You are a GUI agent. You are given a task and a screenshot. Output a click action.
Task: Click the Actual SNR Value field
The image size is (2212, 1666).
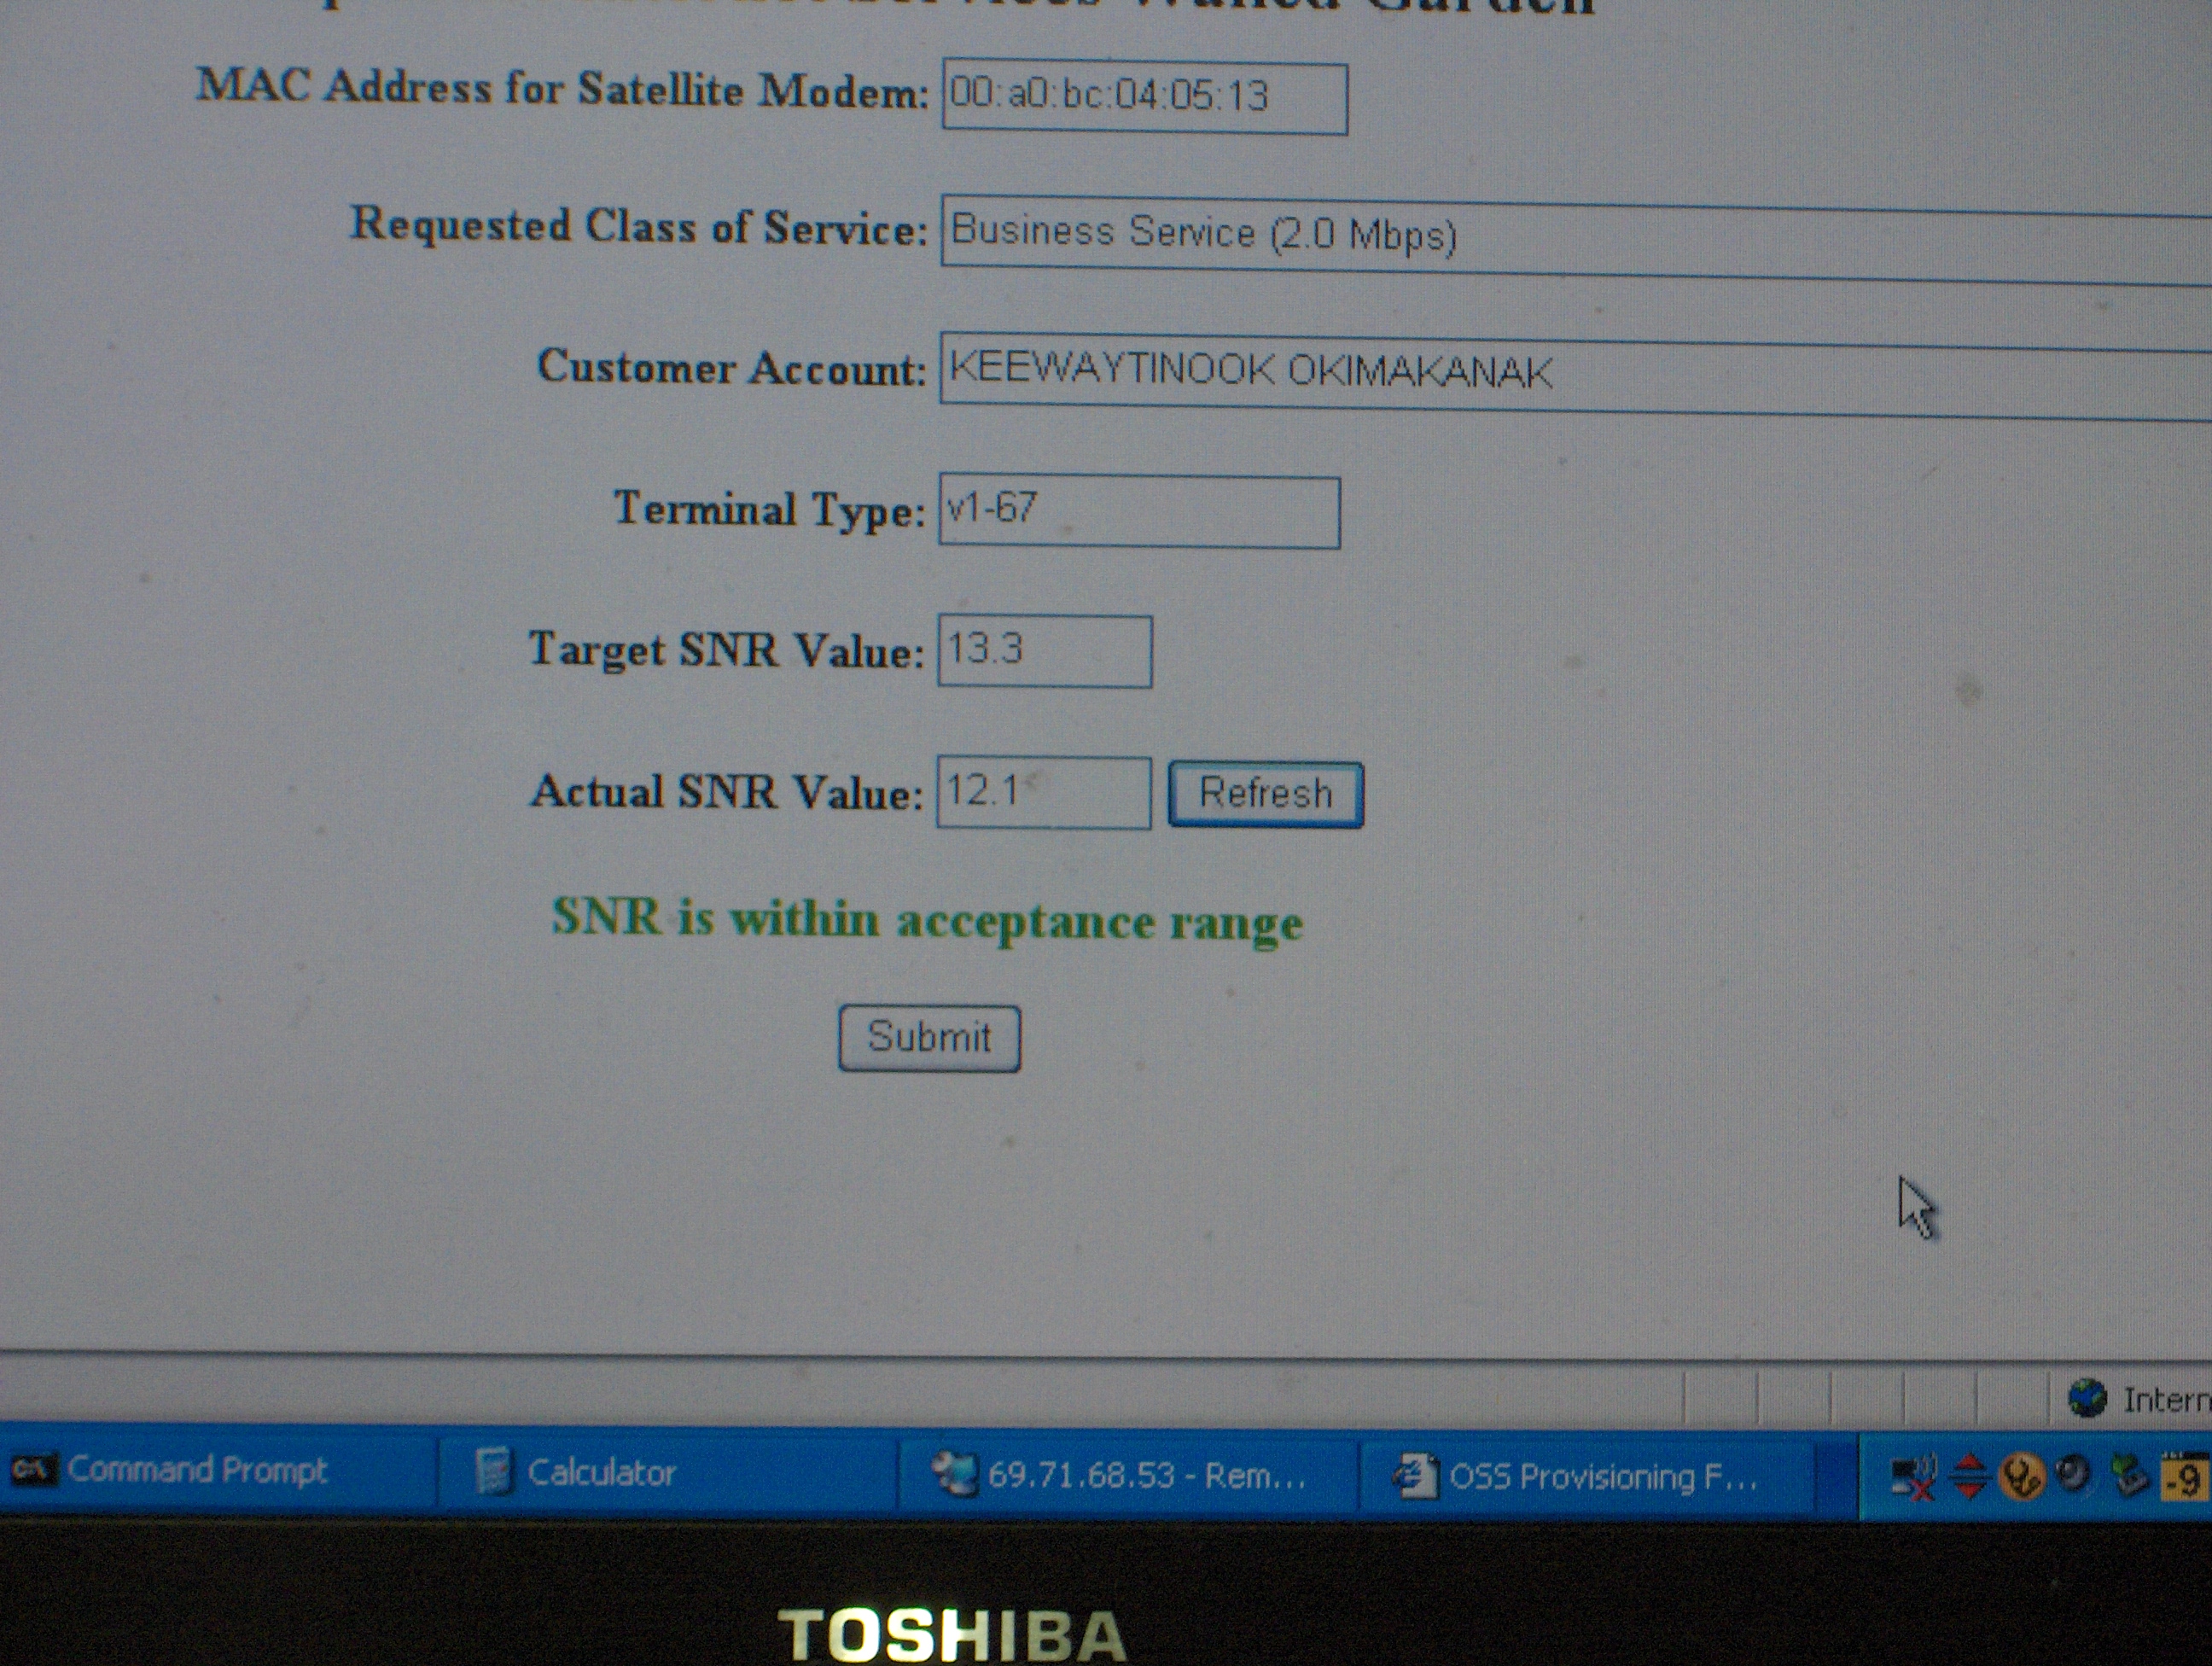(x=1043, y=793)
